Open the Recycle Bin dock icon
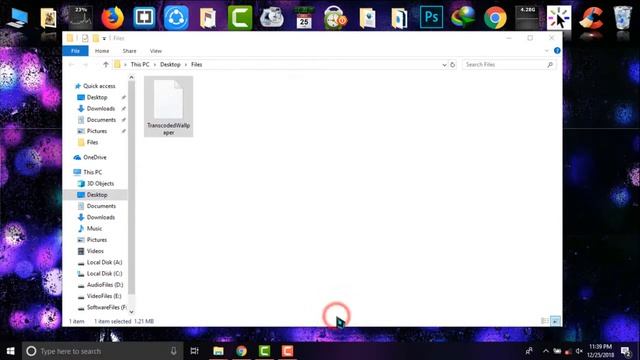Image resolution: width=640 pixels, height=360 pixels. pyautogui.click(x=622, y=18)
